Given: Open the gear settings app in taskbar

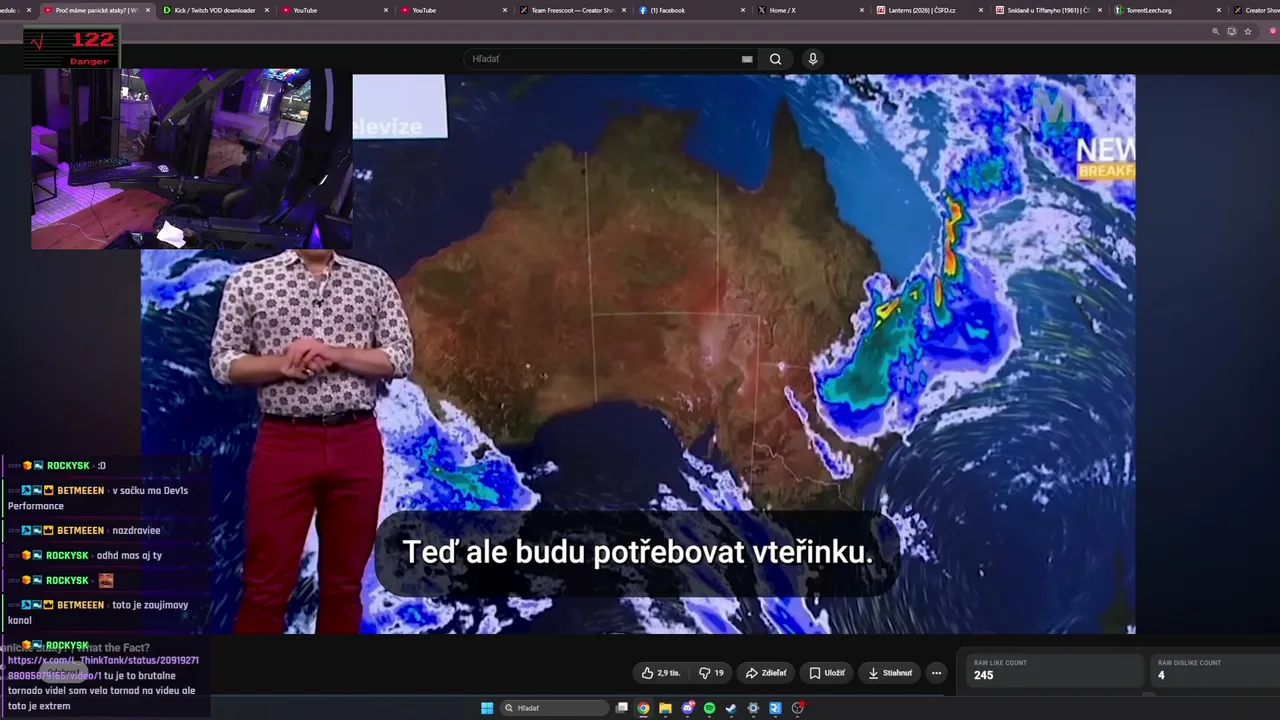Looking at the screenshot, I should tap(753, 708).
